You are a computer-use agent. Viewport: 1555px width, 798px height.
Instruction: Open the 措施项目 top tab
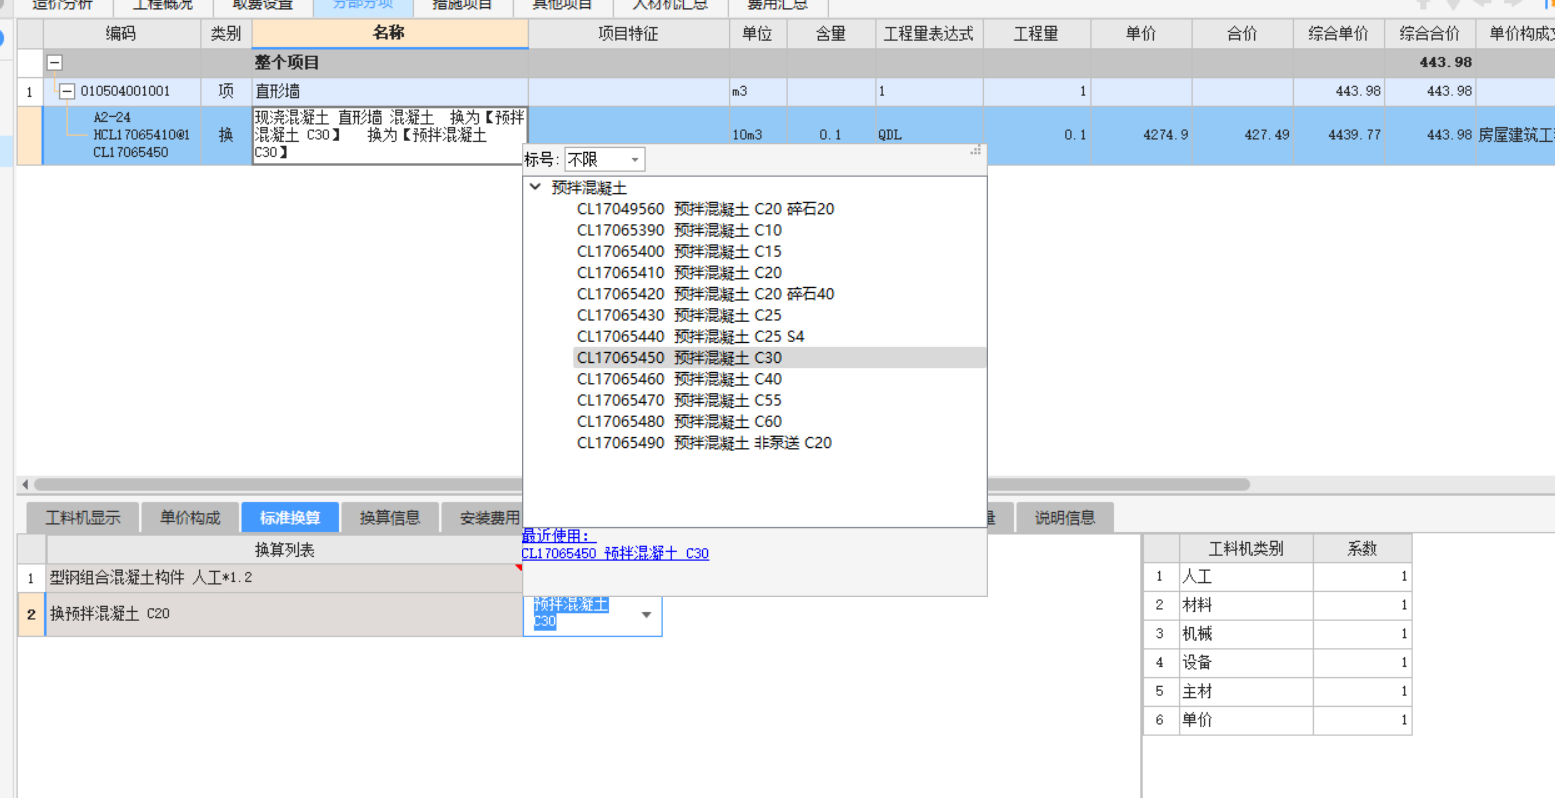coord(462,6)
